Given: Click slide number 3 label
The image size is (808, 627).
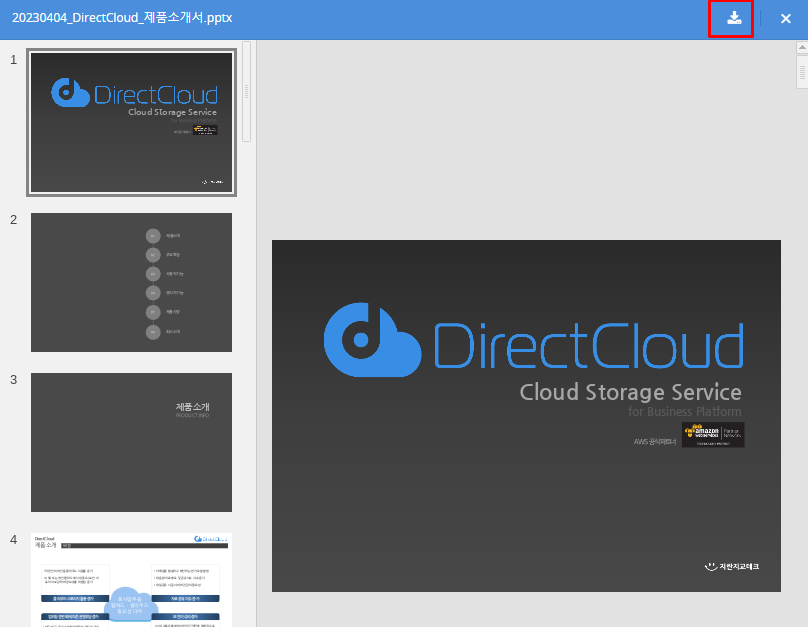Looking at the screenshot, I should 14,380.
